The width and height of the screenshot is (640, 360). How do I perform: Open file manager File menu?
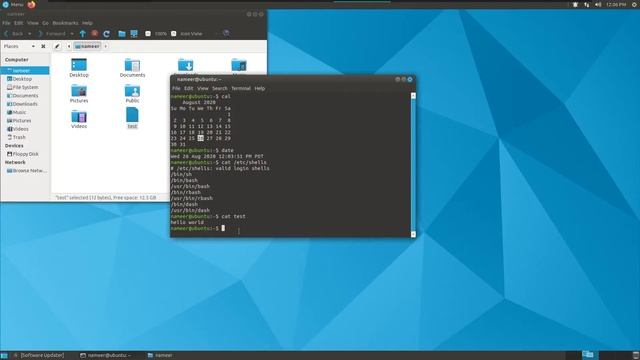pyautogui.click(x=6, y=23)
